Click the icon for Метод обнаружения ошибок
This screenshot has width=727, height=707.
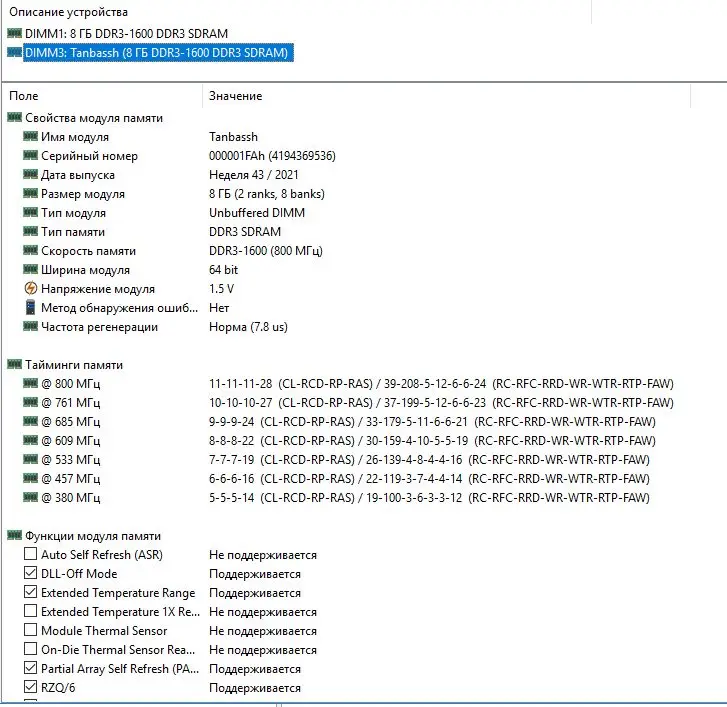[x=30, y=307]
